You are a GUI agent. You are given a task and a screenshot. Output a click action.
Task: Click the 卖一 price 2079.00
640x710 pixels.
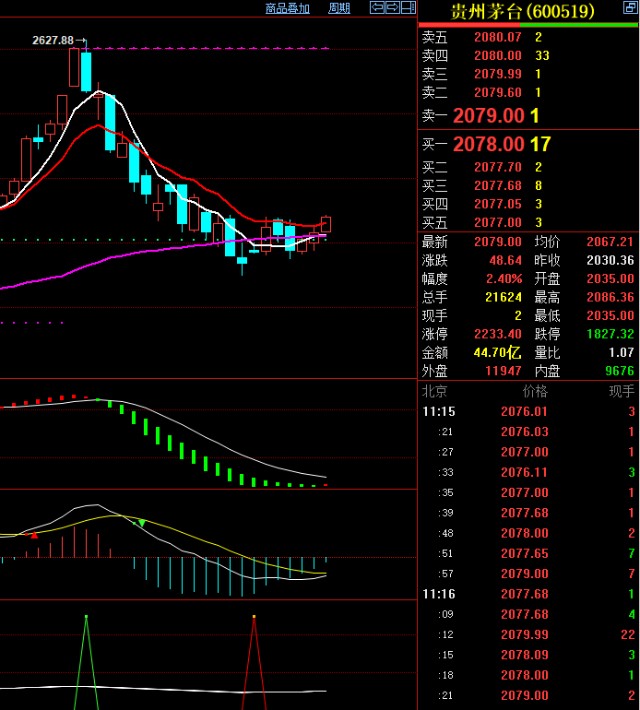coord(488,116)
